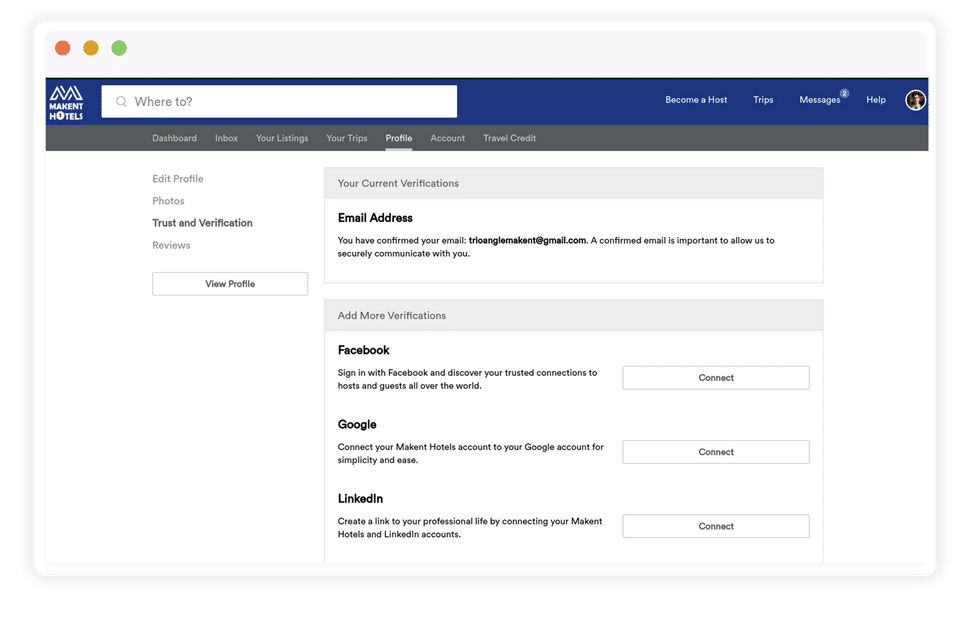
Task: Open Photos in the sidebar
Action: point(168,201)
